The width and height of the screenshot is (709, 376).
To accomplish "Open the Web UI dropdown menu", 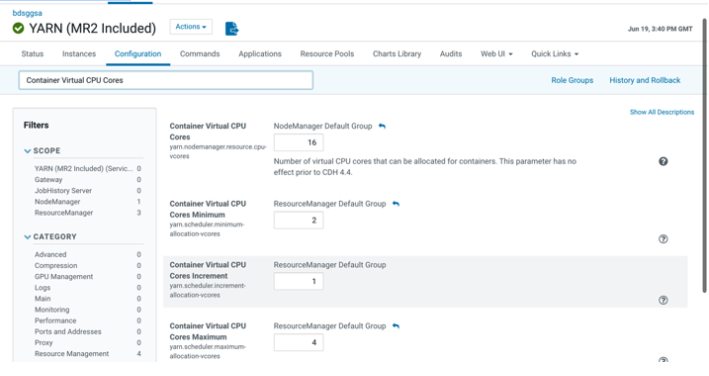I will click(x=496, y=54).
